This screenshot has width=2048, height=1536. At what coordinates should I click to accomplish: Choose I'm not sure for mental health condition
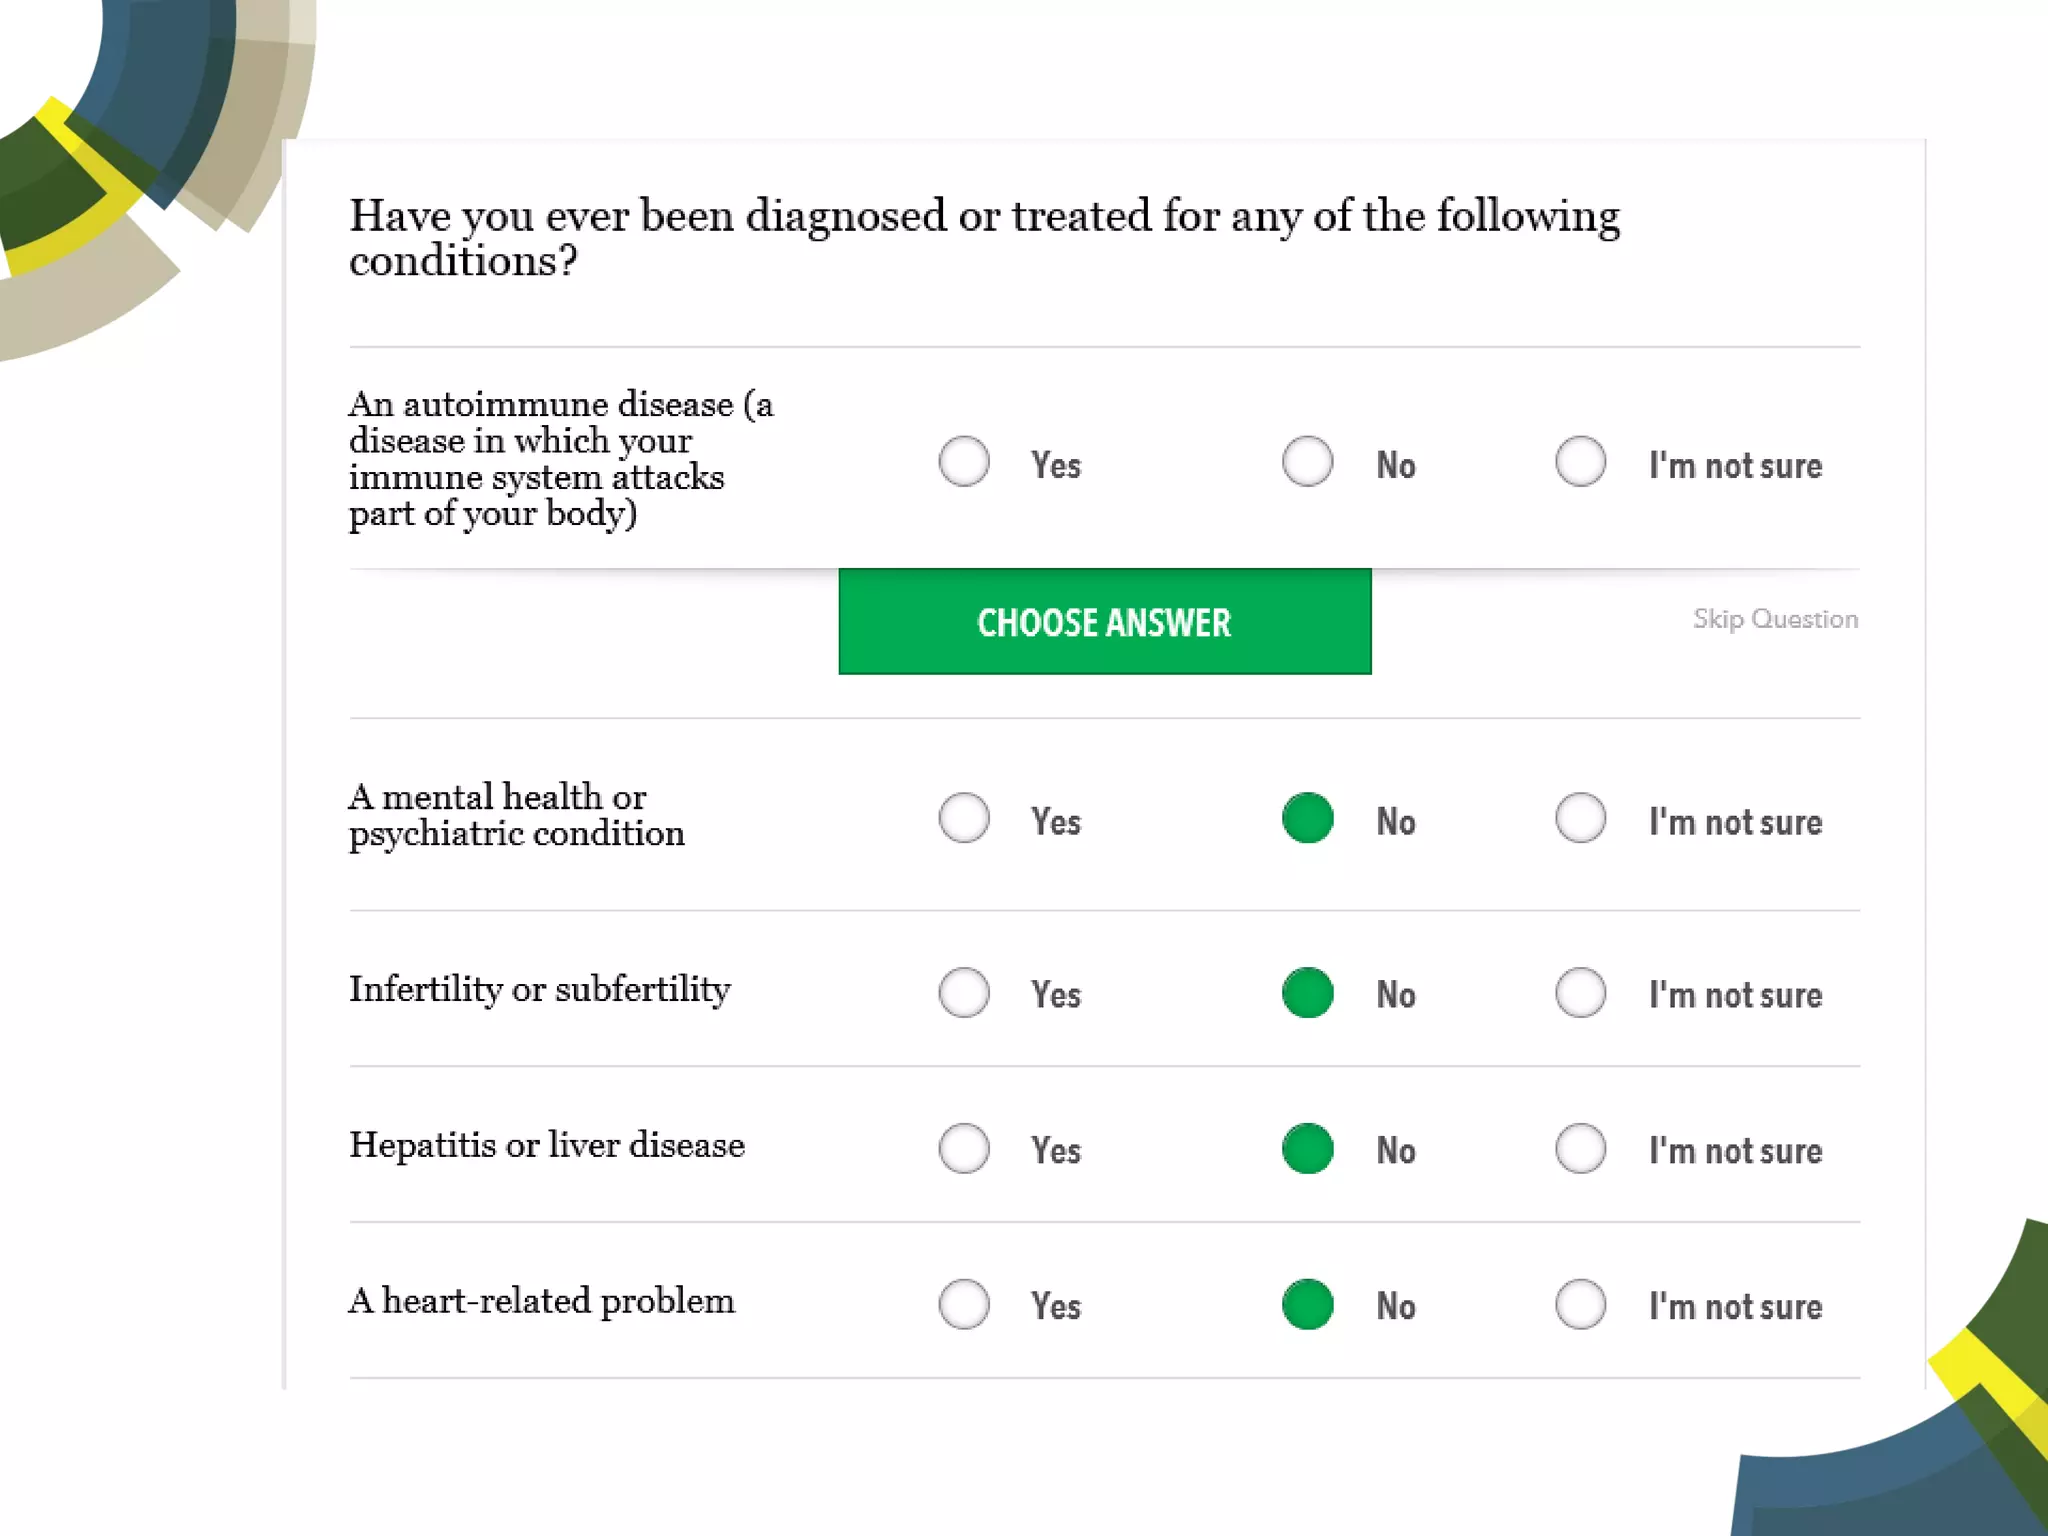tap(1580, 818)
